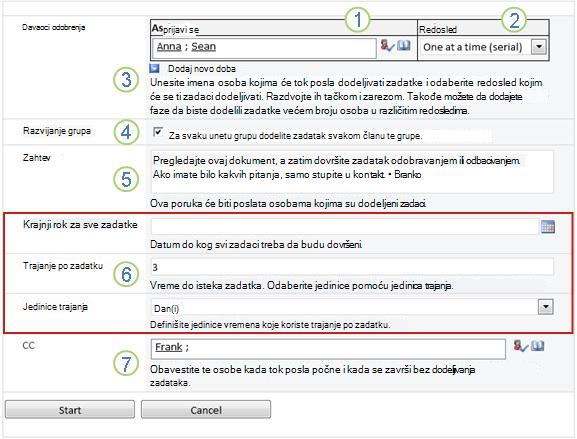
Task: Click the Anna approver name
Action: 169,47
